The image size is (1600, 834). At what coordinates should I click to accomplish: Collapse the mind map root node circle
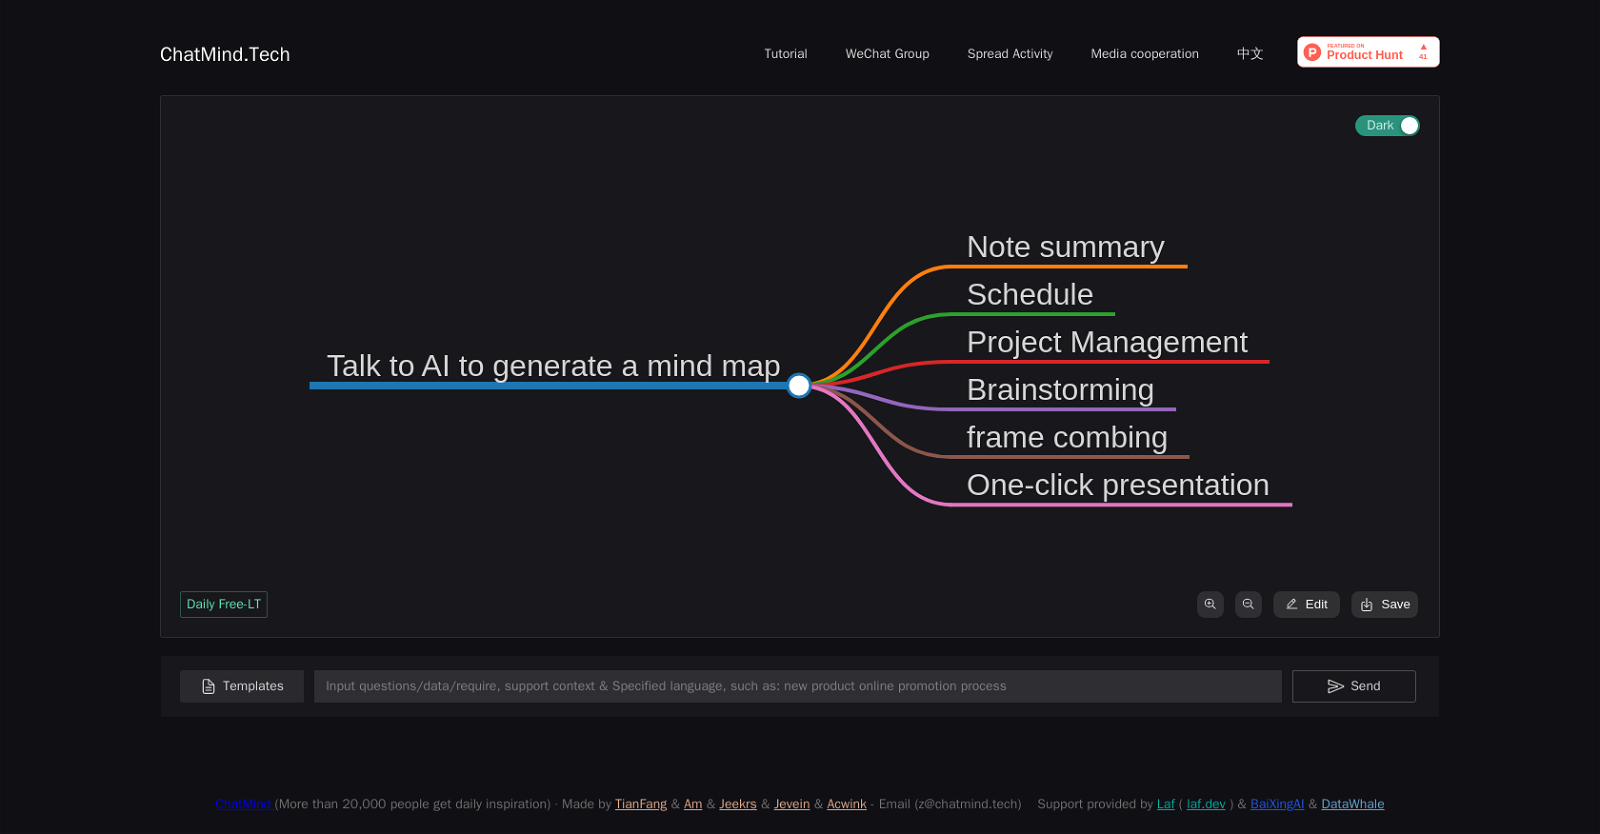point(799,385)
